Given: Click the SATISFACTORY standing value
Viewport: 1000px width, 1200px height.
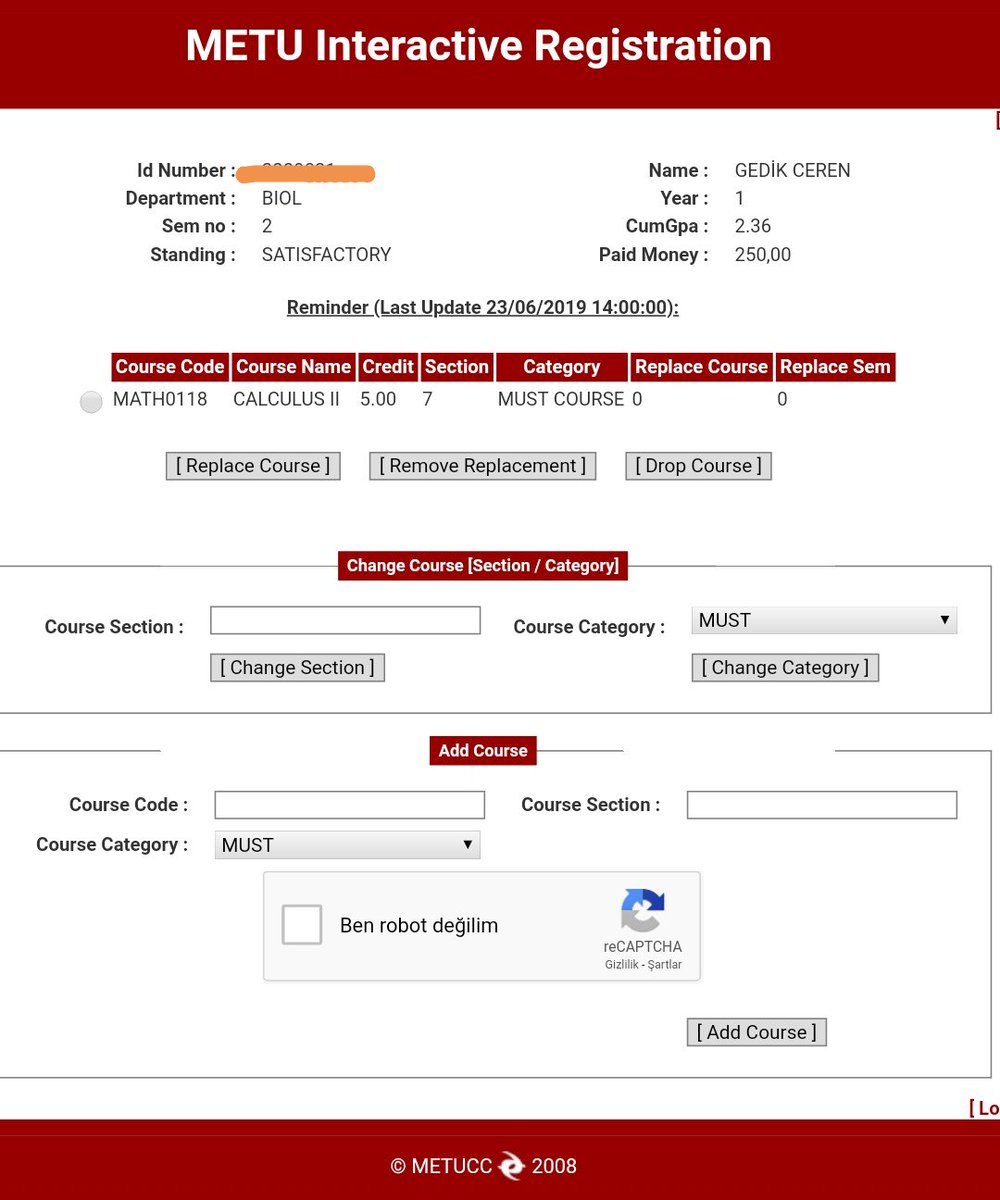Looking at the screenshot, I should [x=327, y=254].
